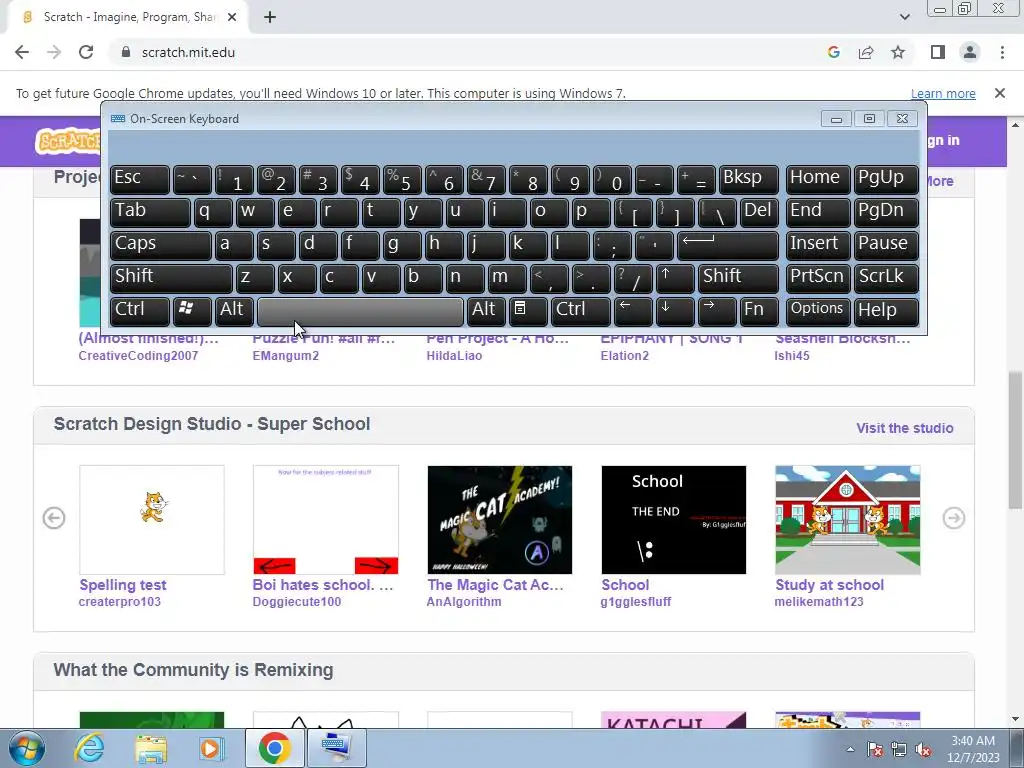
Task: Toggle the left Alt key
Action: 234,310
